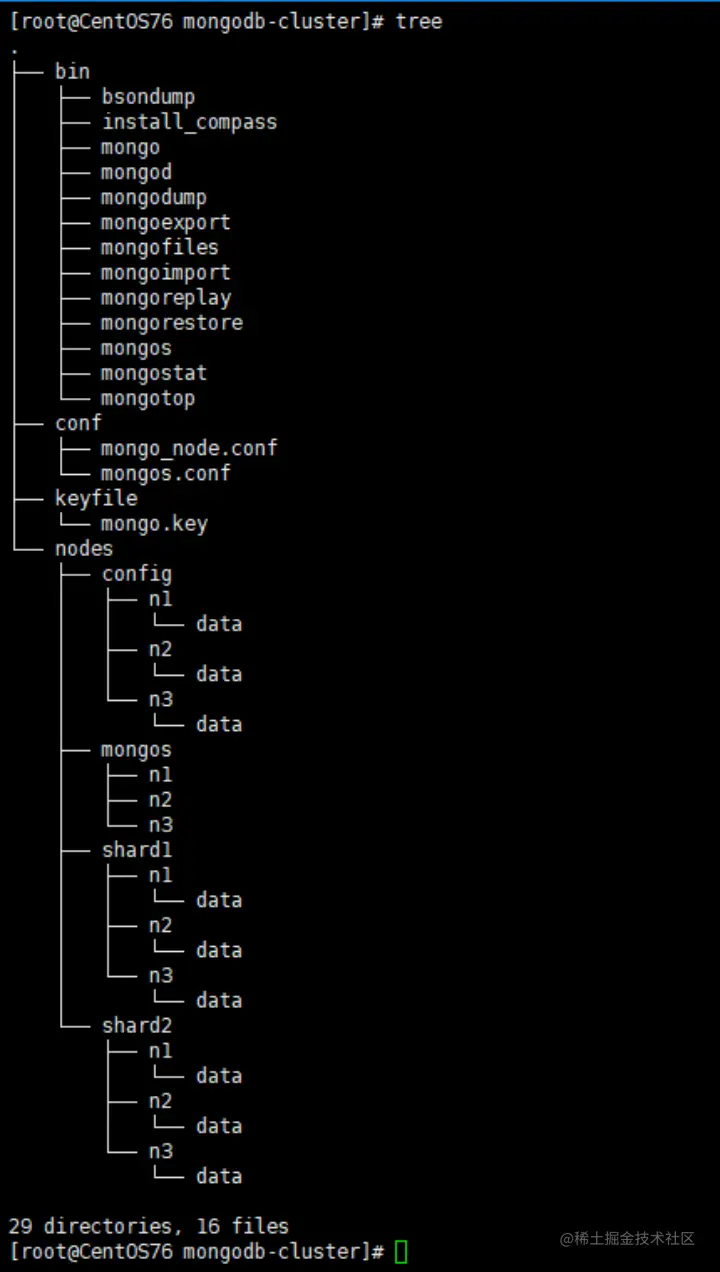Click the mongotop entry
720x1272 pixels.
[148, 398]
